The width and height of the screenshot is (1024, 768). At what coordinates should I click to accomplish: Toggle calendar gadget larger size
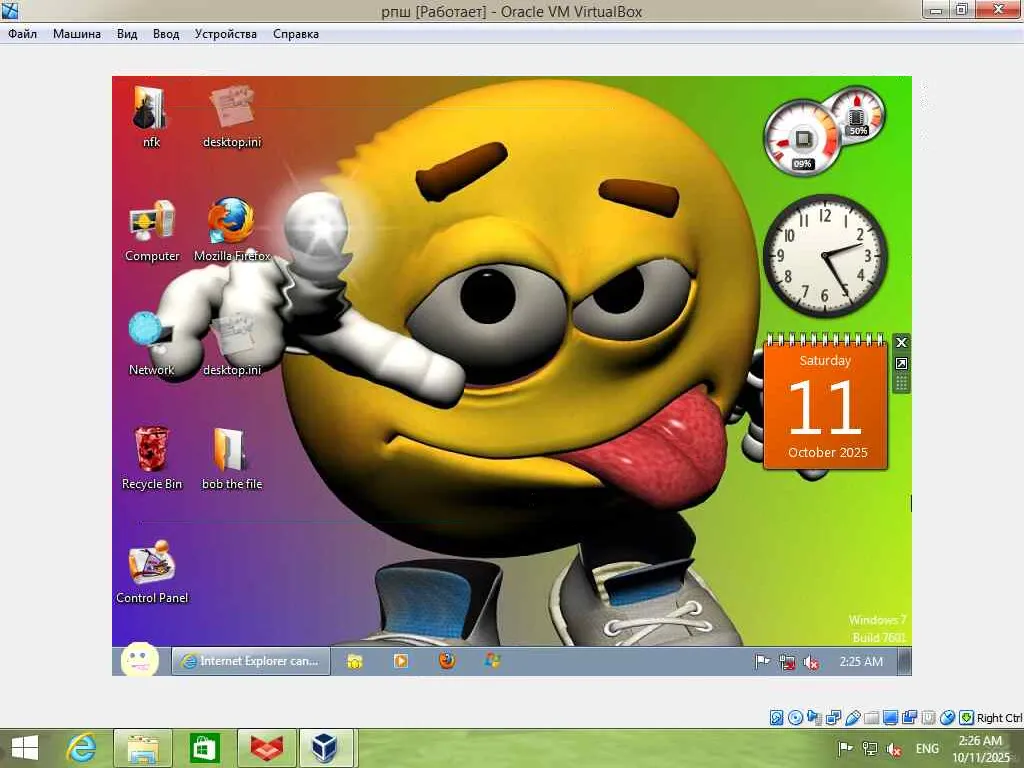pyautogui.click(x=901, y=364)
